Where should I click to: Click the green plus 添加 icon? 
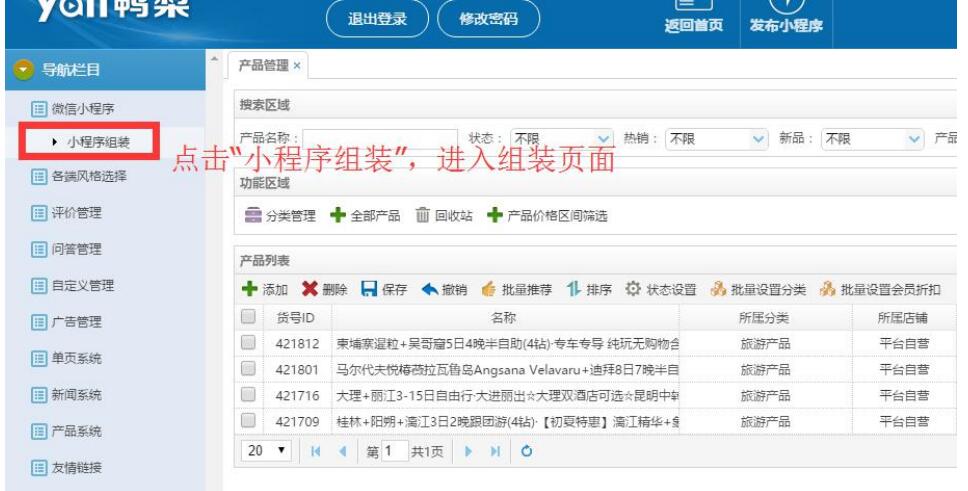[x=248, y=290]
